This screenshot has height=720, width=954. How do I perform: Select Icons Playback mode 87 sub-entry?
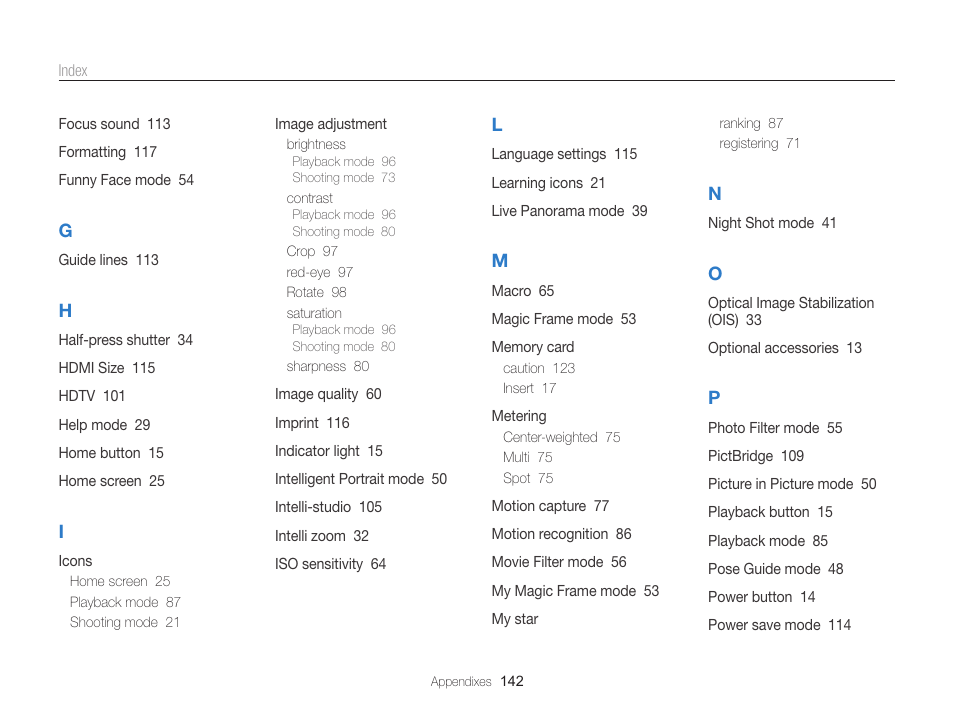pos(125,603)
